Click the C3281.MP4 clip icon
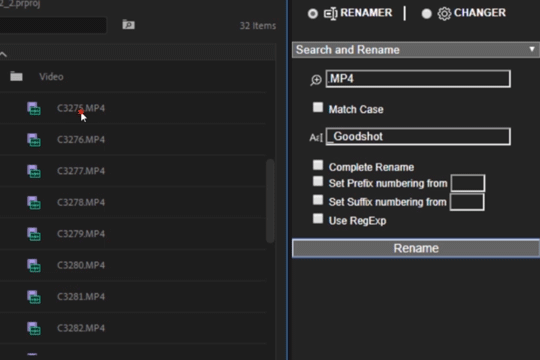This screenshot has width=540, height=360. coord(34,297)
